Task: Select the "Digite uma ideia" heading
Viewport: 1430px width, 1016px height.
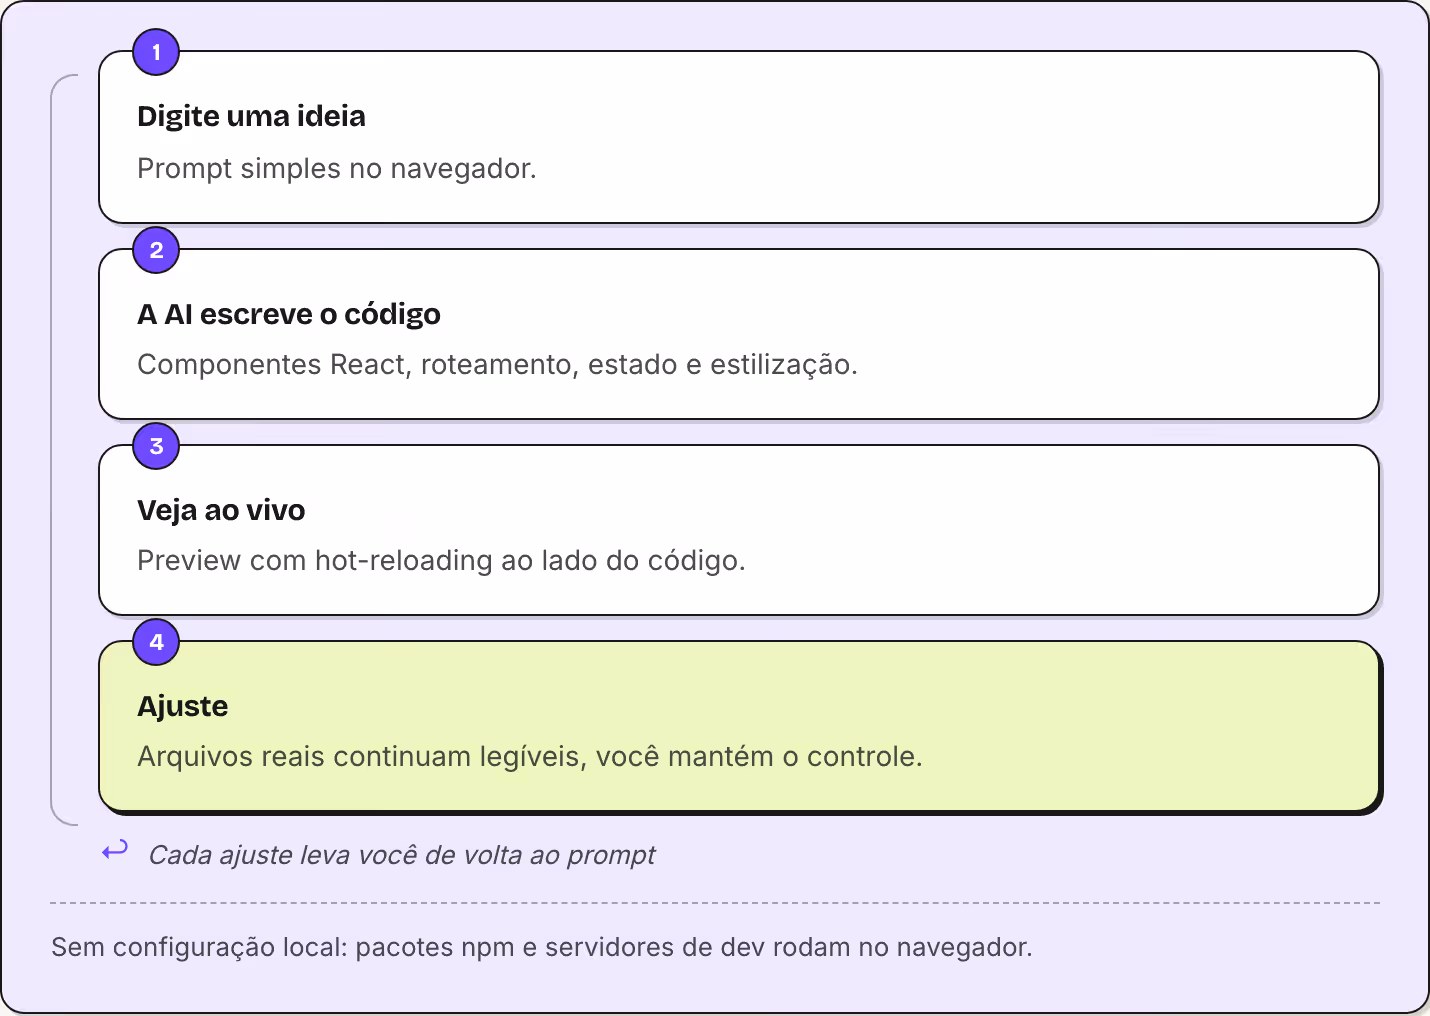Action: [x=251, y=116]
